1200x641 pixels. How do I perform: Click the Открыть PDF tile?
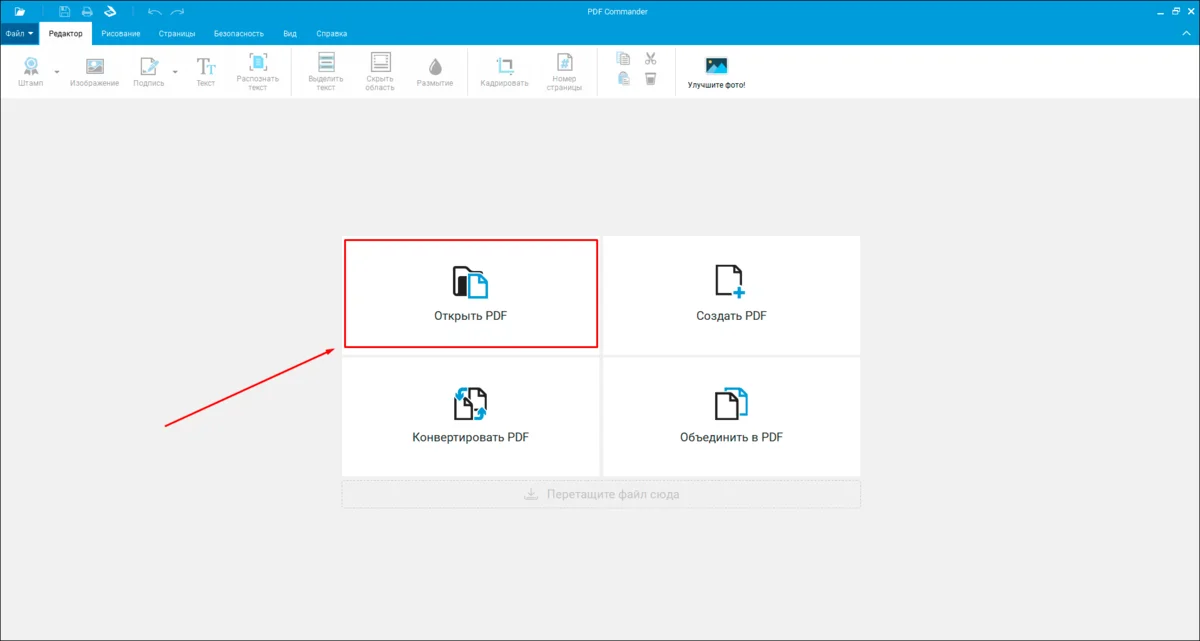(x=471, y=294)
